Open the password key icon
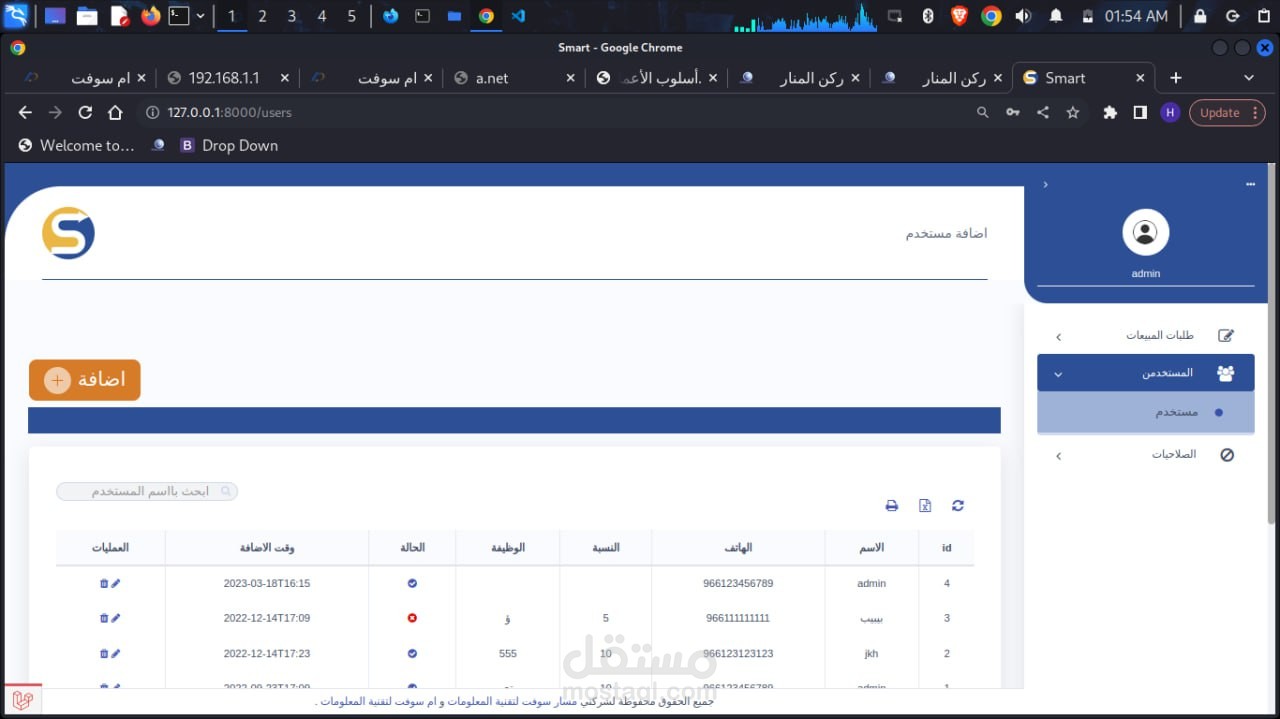Screen dimensions: 1280x719 (x=1013, y=113)
